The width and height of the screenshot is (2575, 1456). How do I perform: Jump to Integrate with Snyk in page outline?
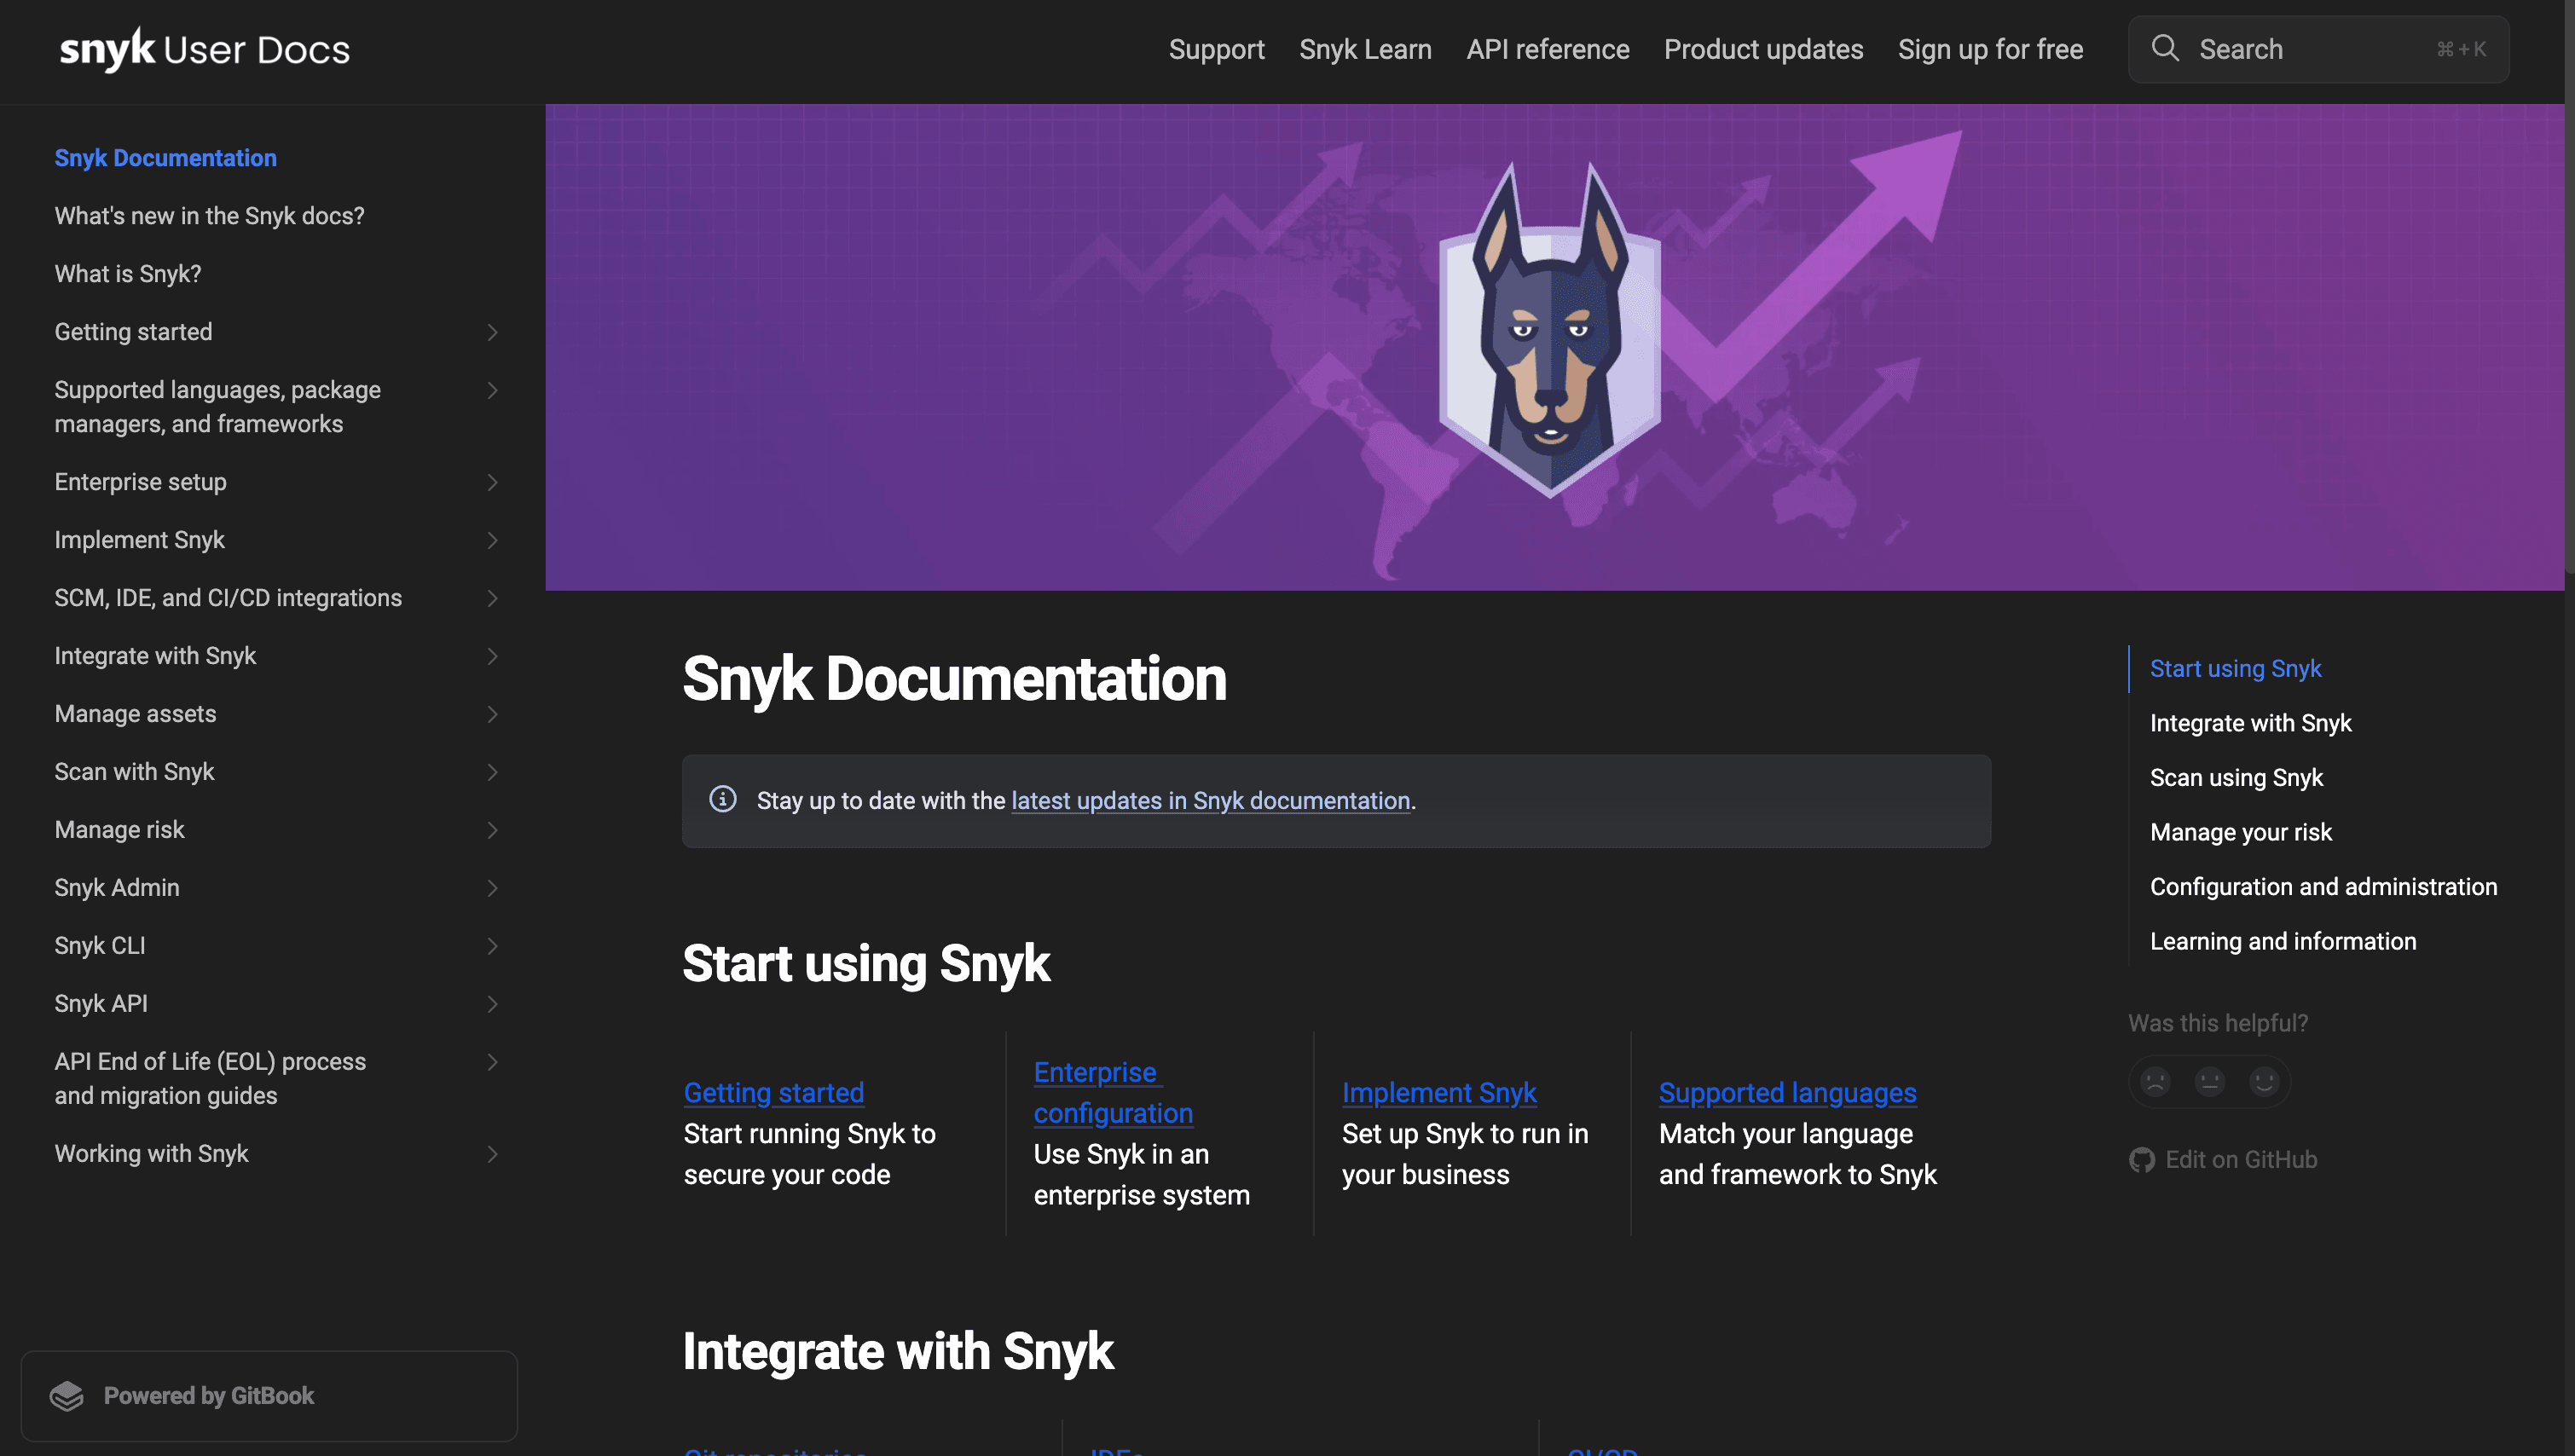(x=2250, y=723)
